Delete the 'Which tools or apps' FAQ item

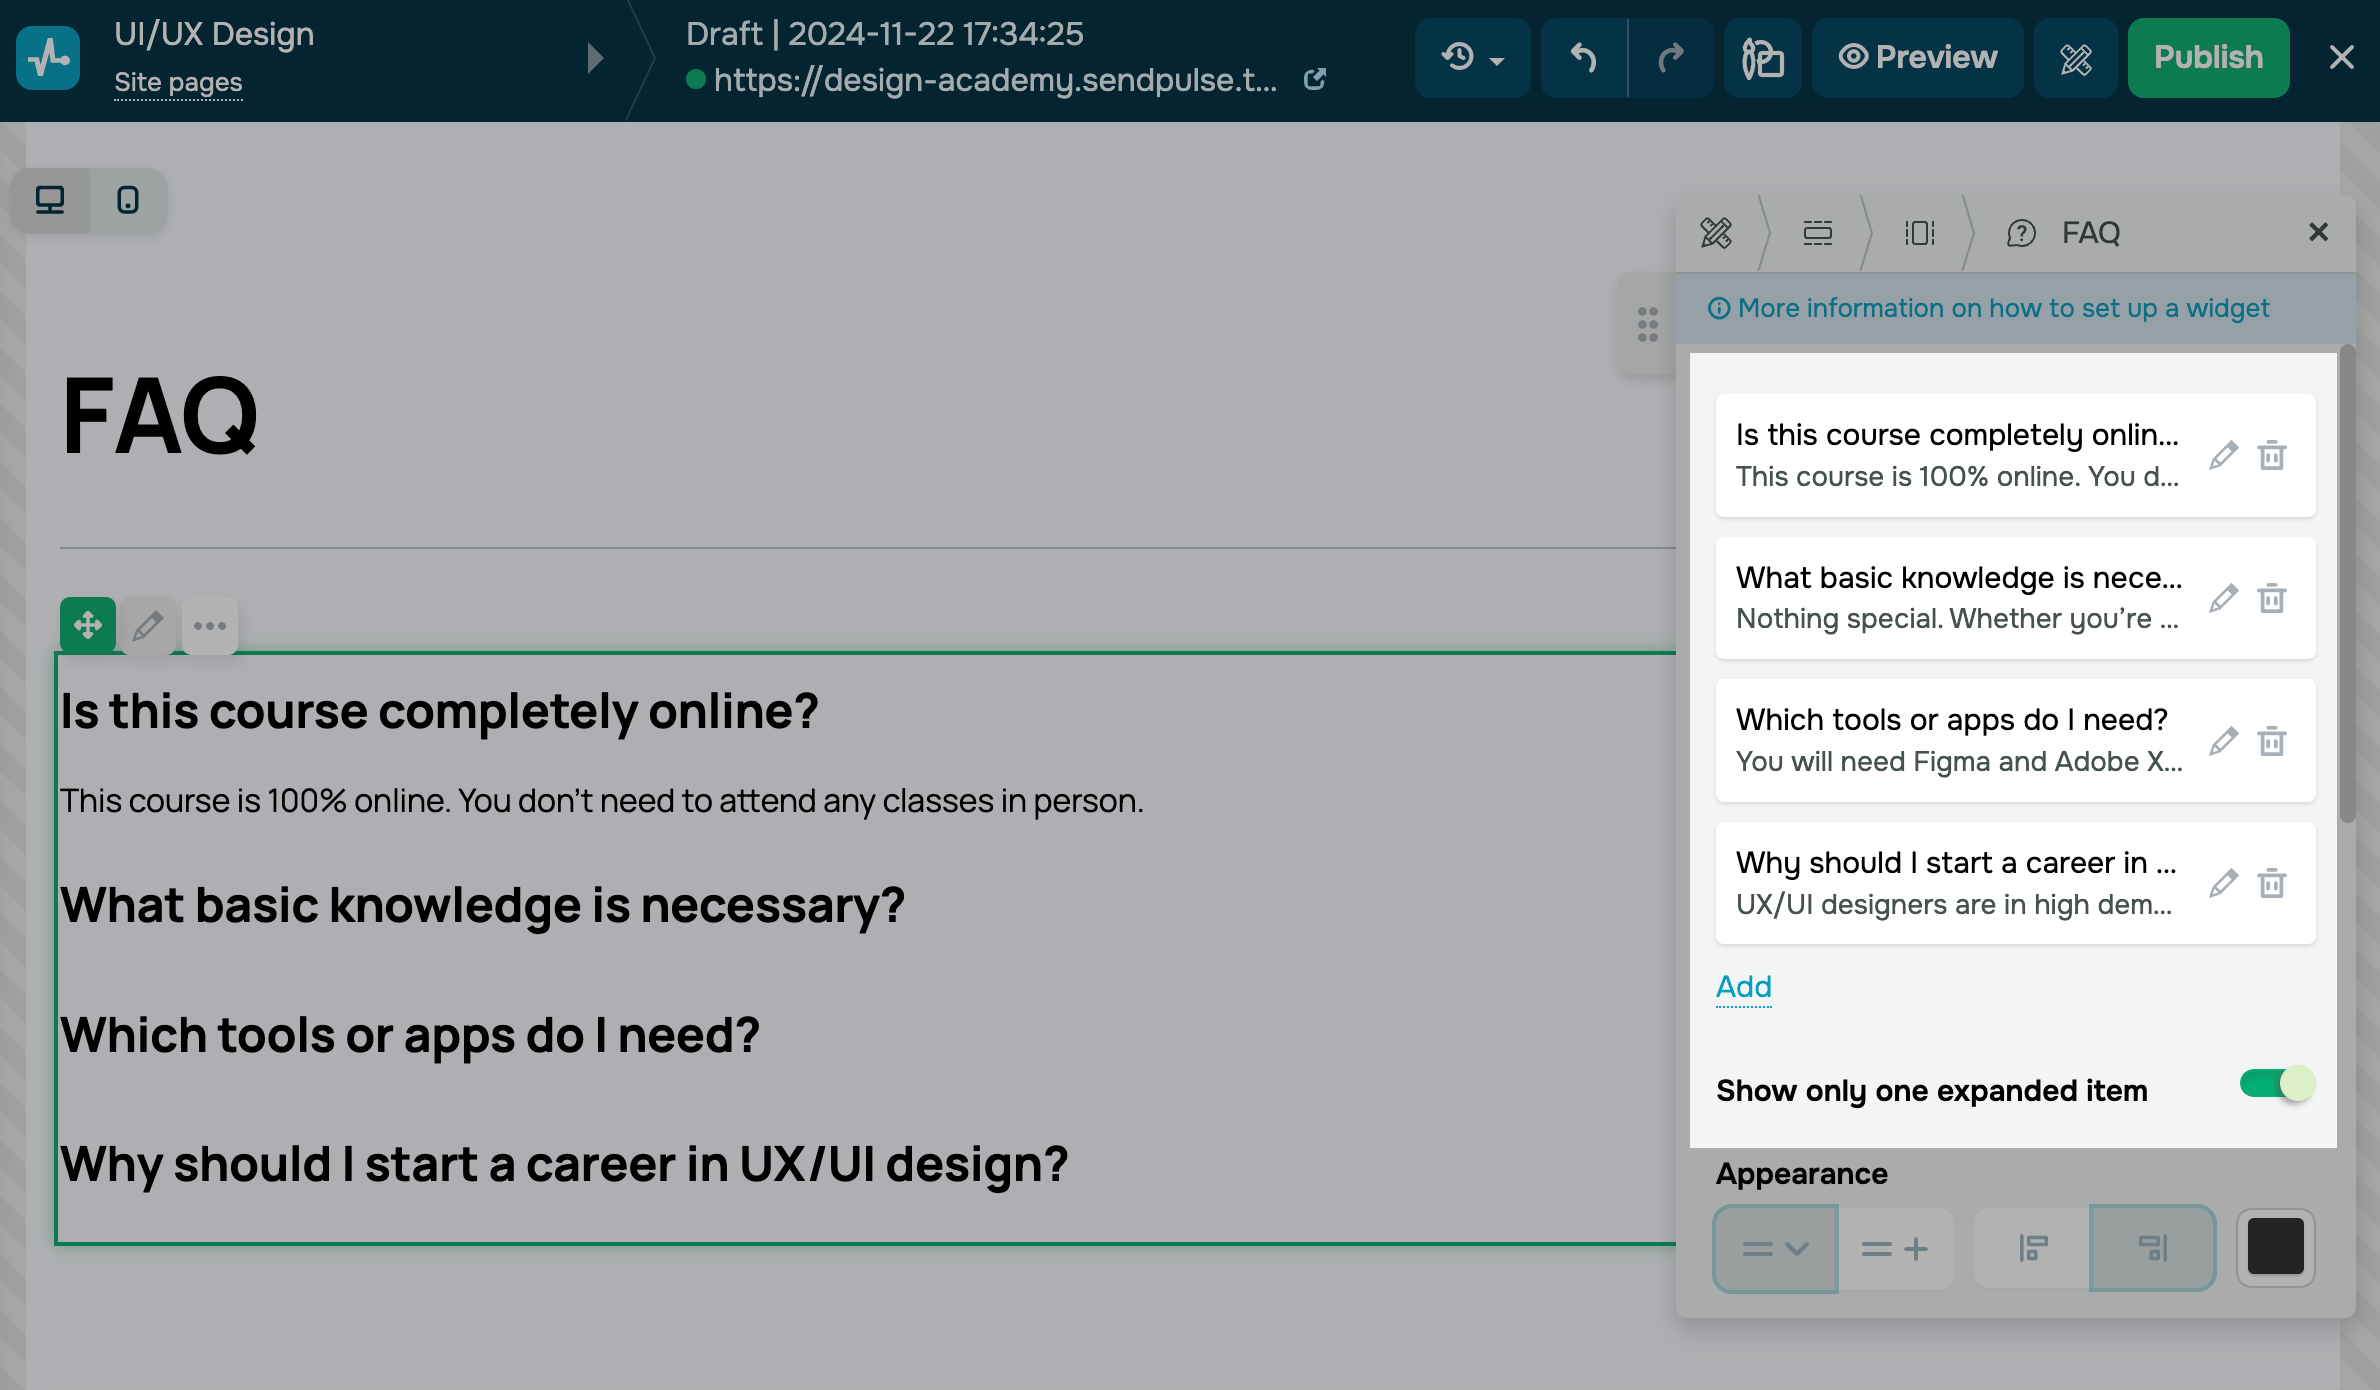pos(2271,741)
